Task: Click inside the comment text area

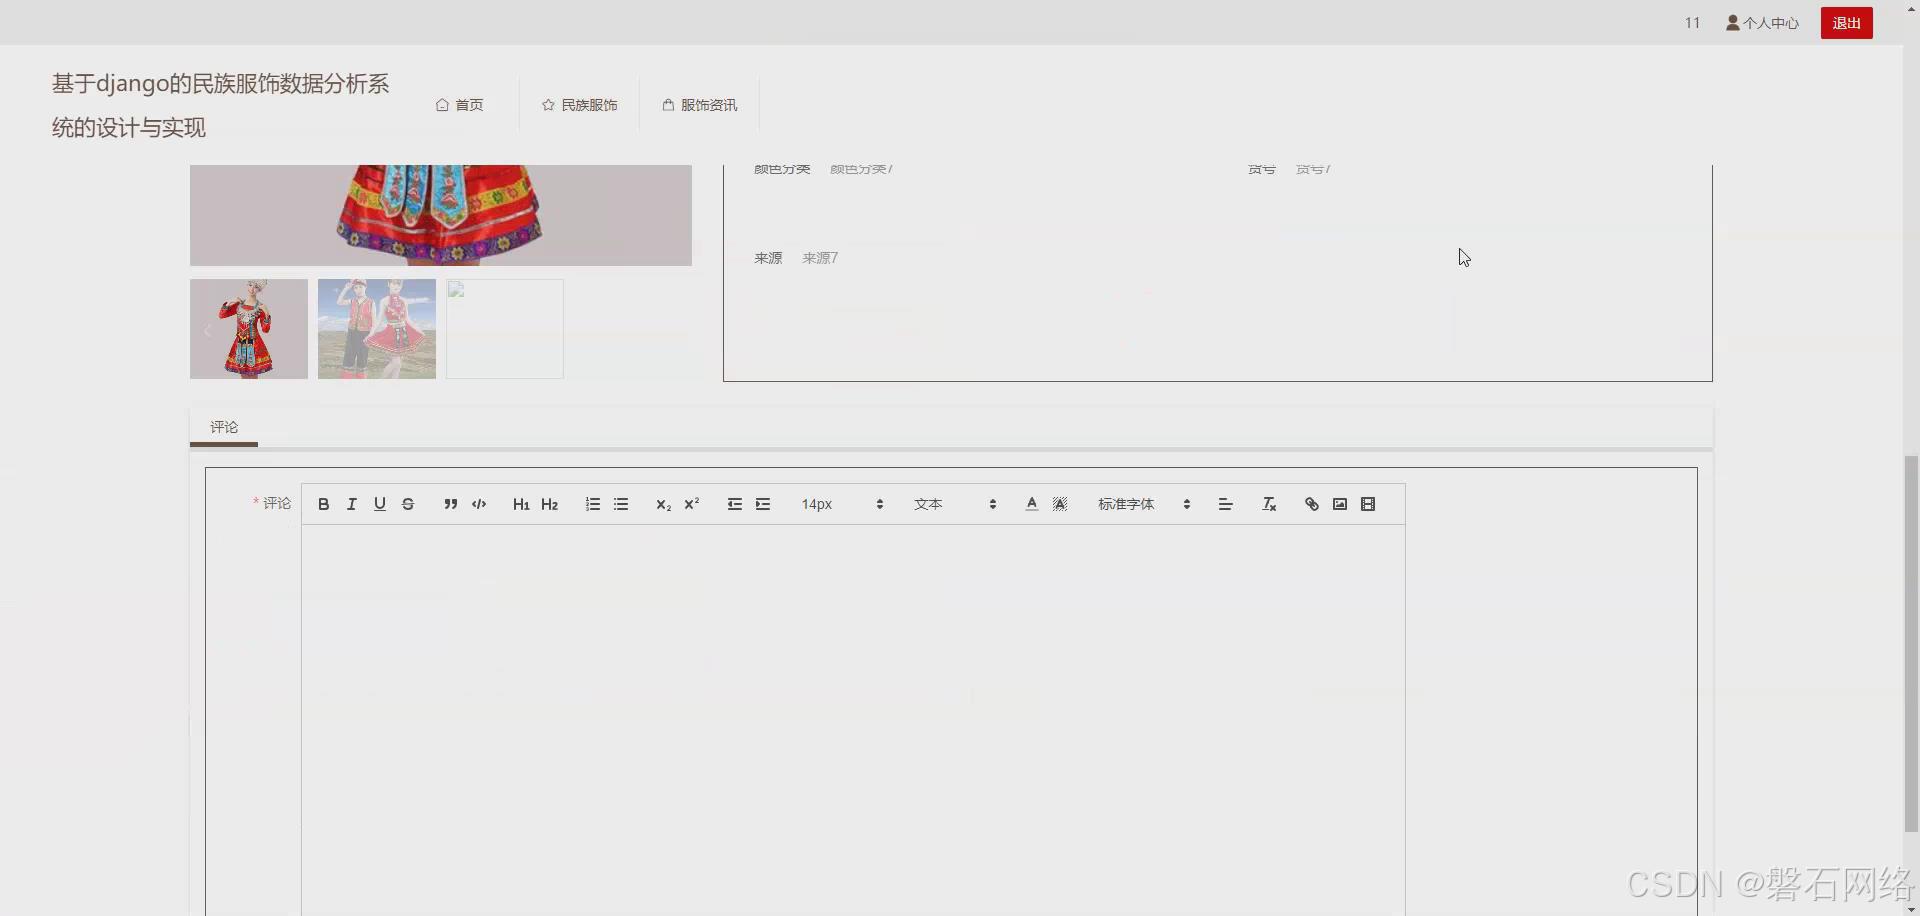Action: tap(853, 720)
